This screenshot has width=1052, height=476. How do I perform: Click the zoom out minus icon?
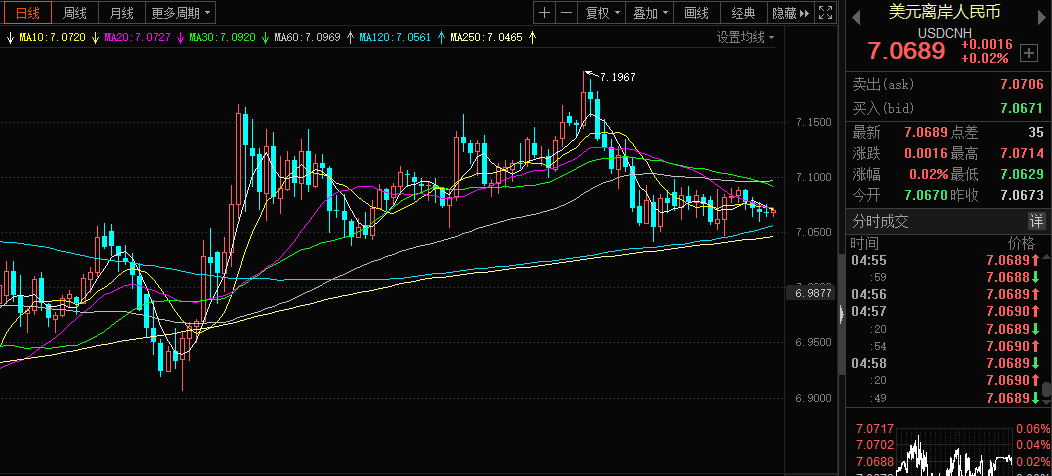567,13
